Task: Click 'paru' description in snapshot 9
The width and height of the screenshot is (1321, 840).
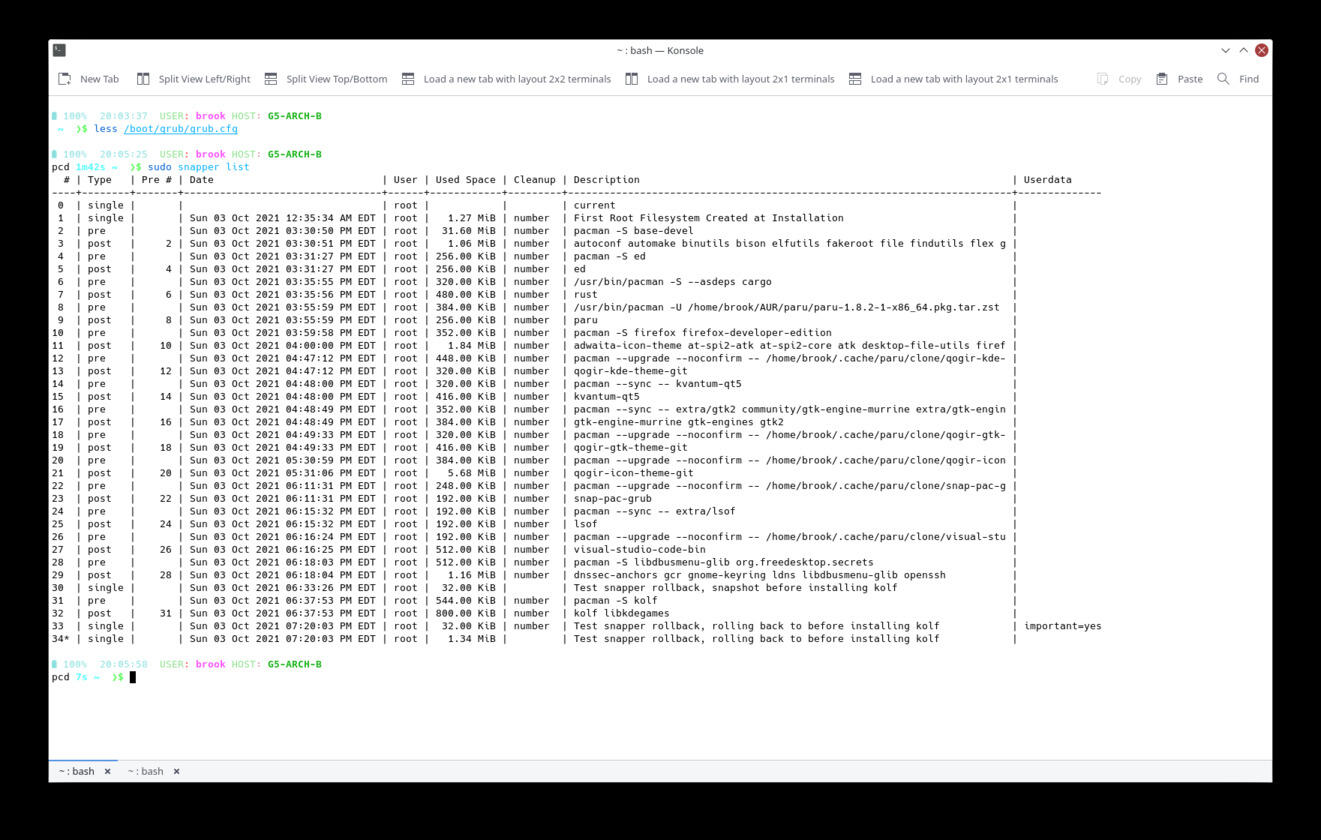Action: [585, 320]
